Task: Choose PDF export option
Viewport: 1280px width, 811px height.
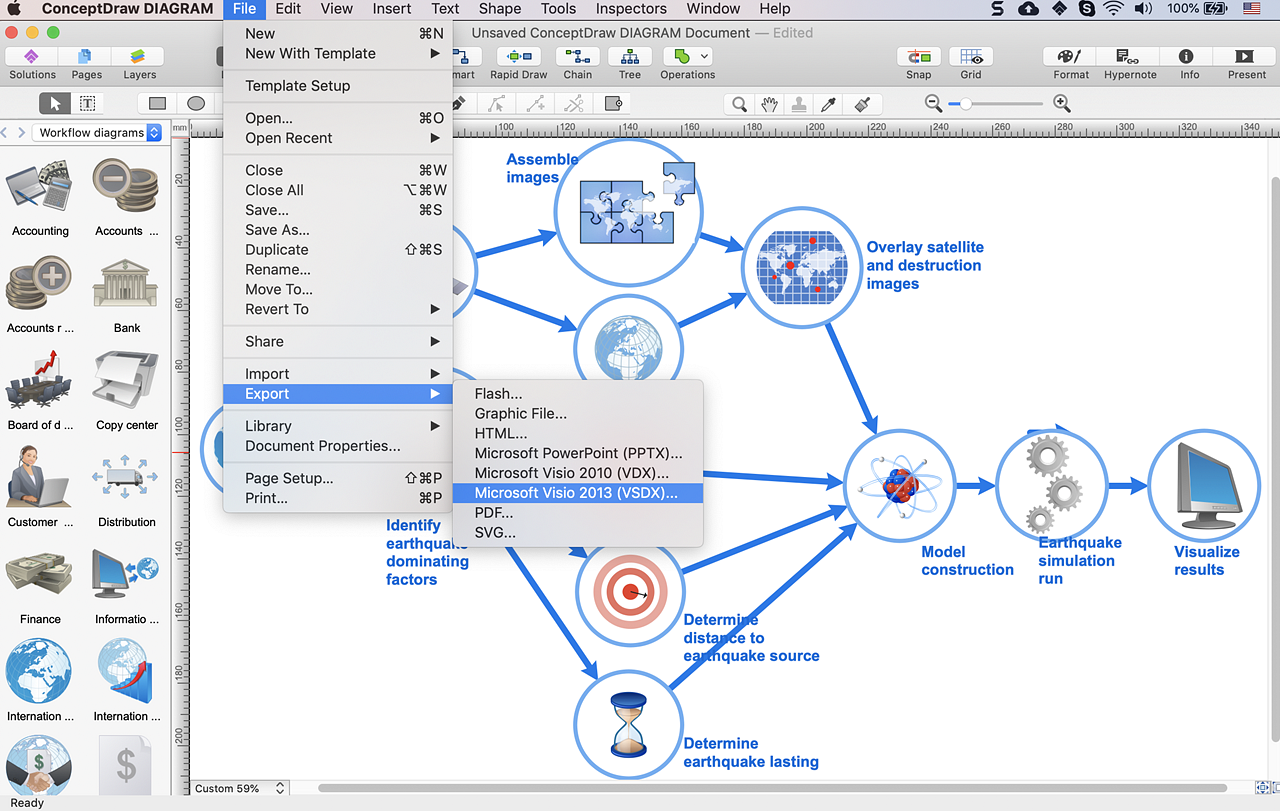Action: pos(578,512)
